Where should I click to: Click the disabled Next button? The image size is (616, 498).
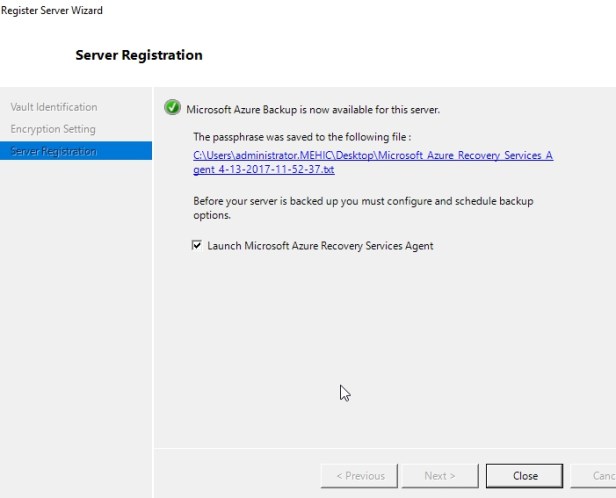(x=440, y=476)
